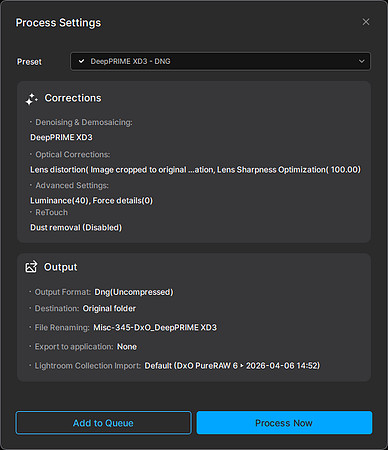Click the Lens distortion and Sharpness line
388x450 pixels.
195,170
